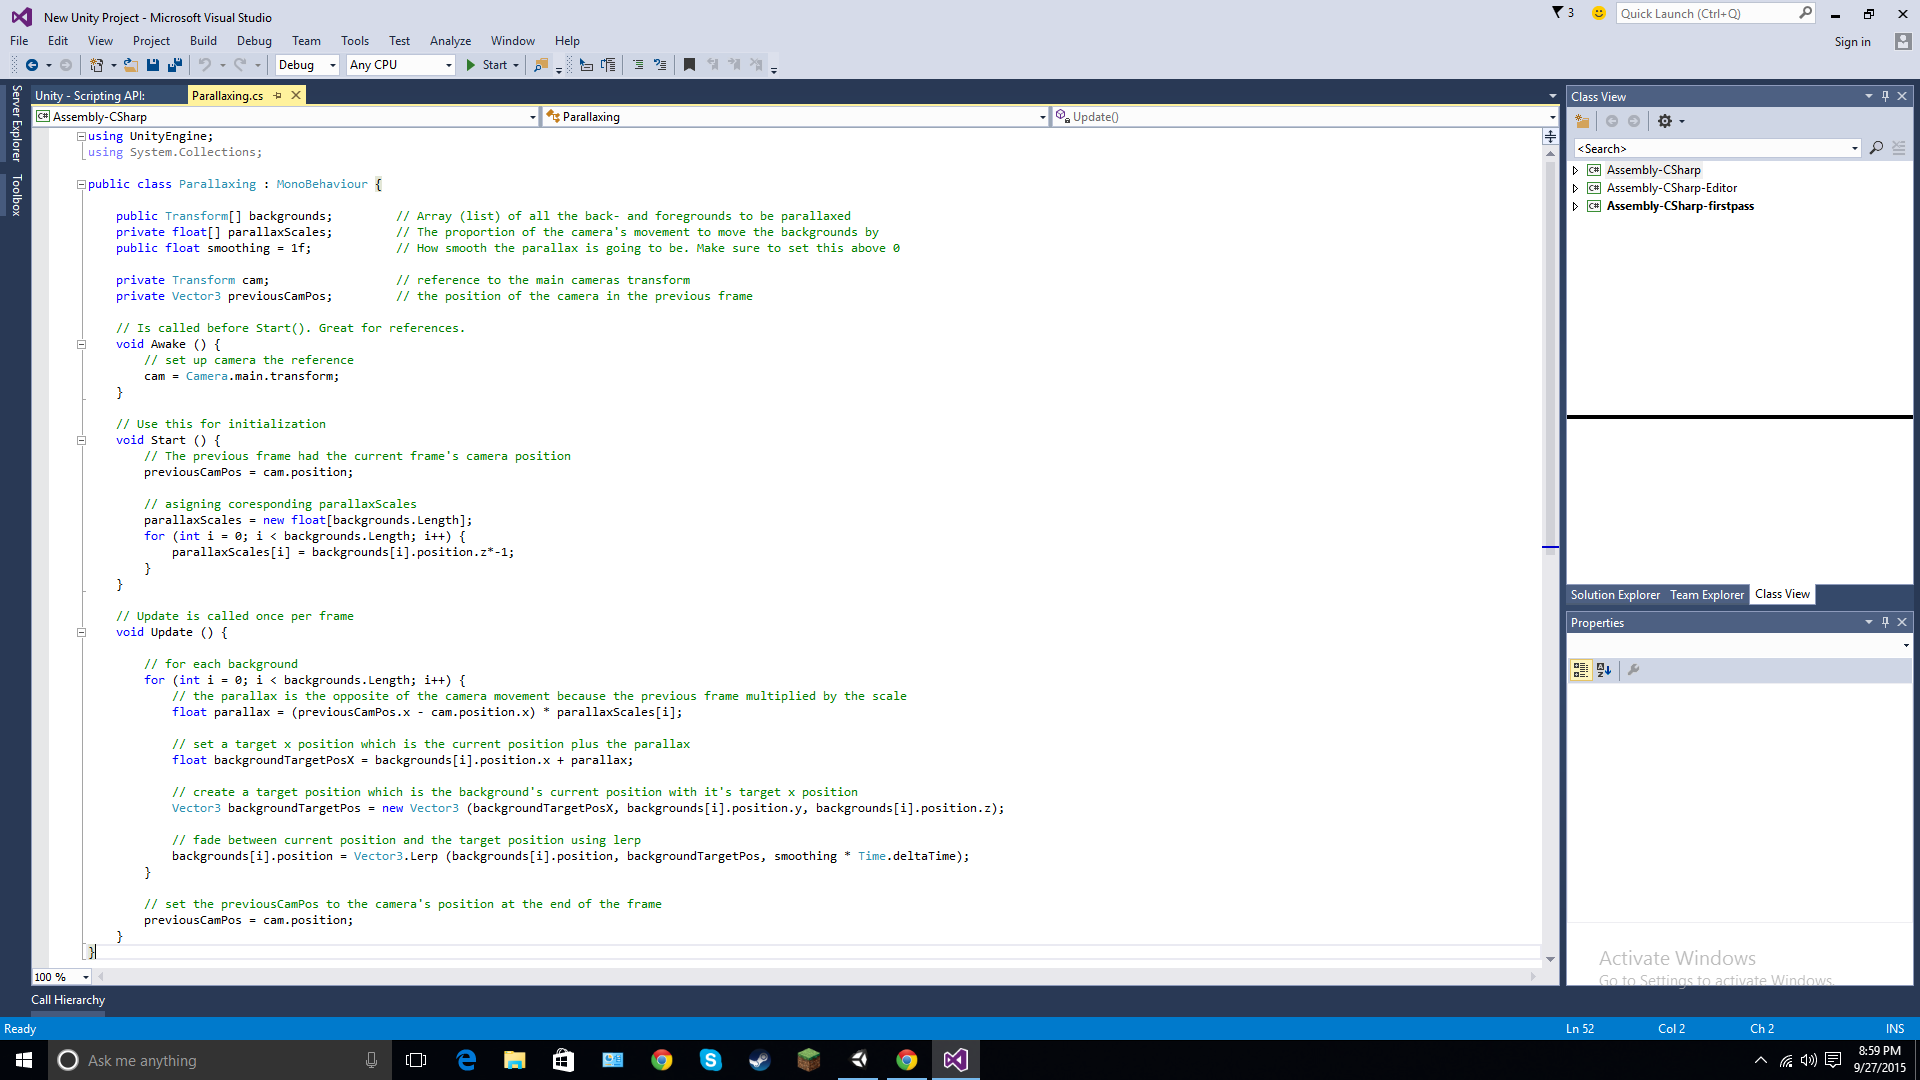Toggle a bookmark on the current line
Image resolution: width=1920 pixels, height=1080 pixels.
coord(689,64)
